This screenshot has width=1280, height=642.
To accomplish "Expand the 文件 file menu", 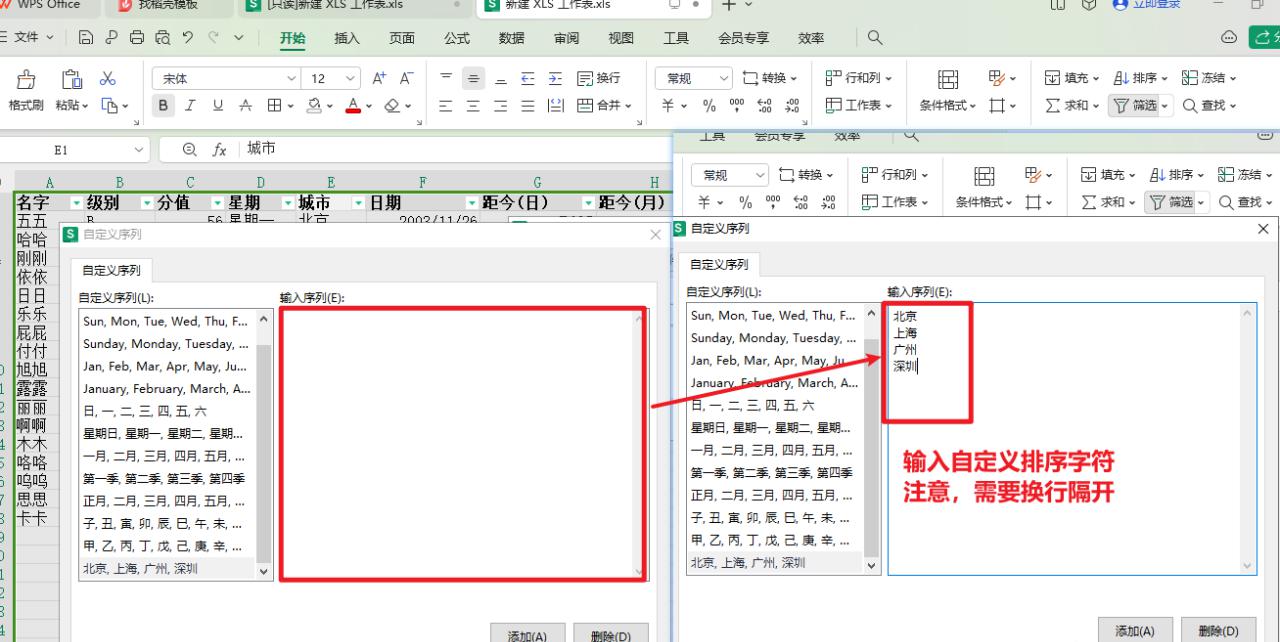I will coord(33,38).
